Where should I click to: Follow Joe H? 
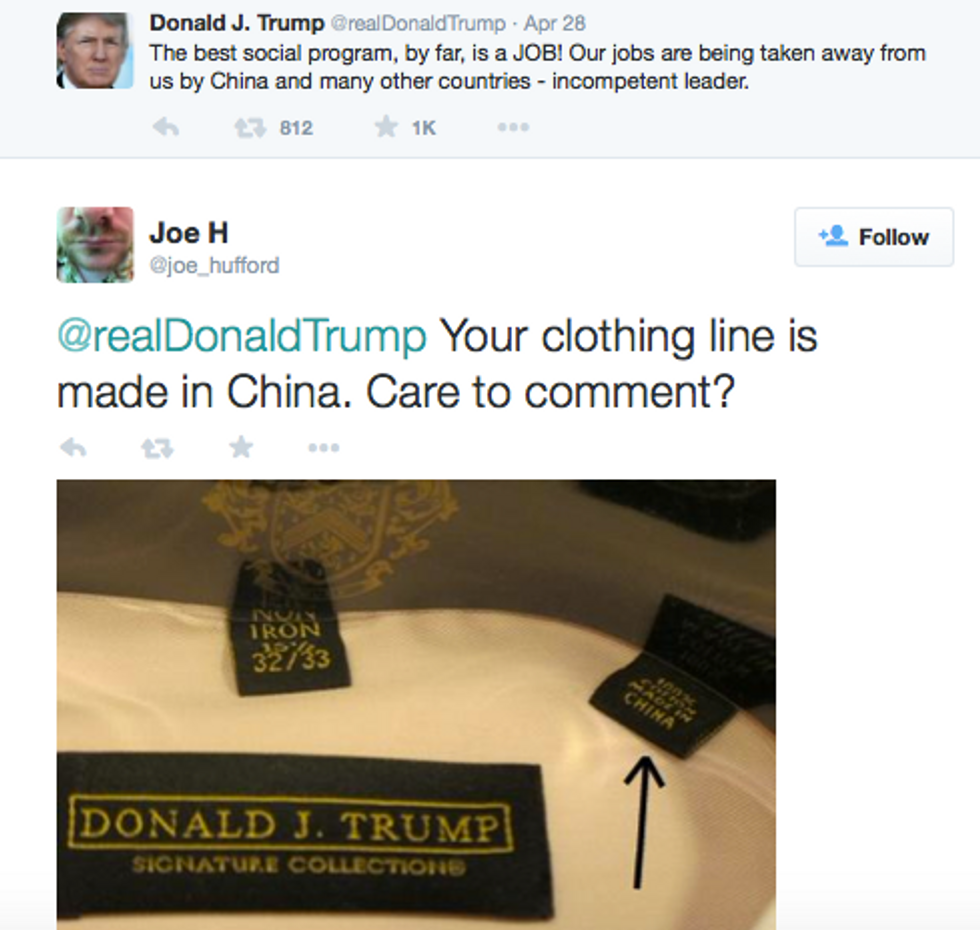click(874, 237)
